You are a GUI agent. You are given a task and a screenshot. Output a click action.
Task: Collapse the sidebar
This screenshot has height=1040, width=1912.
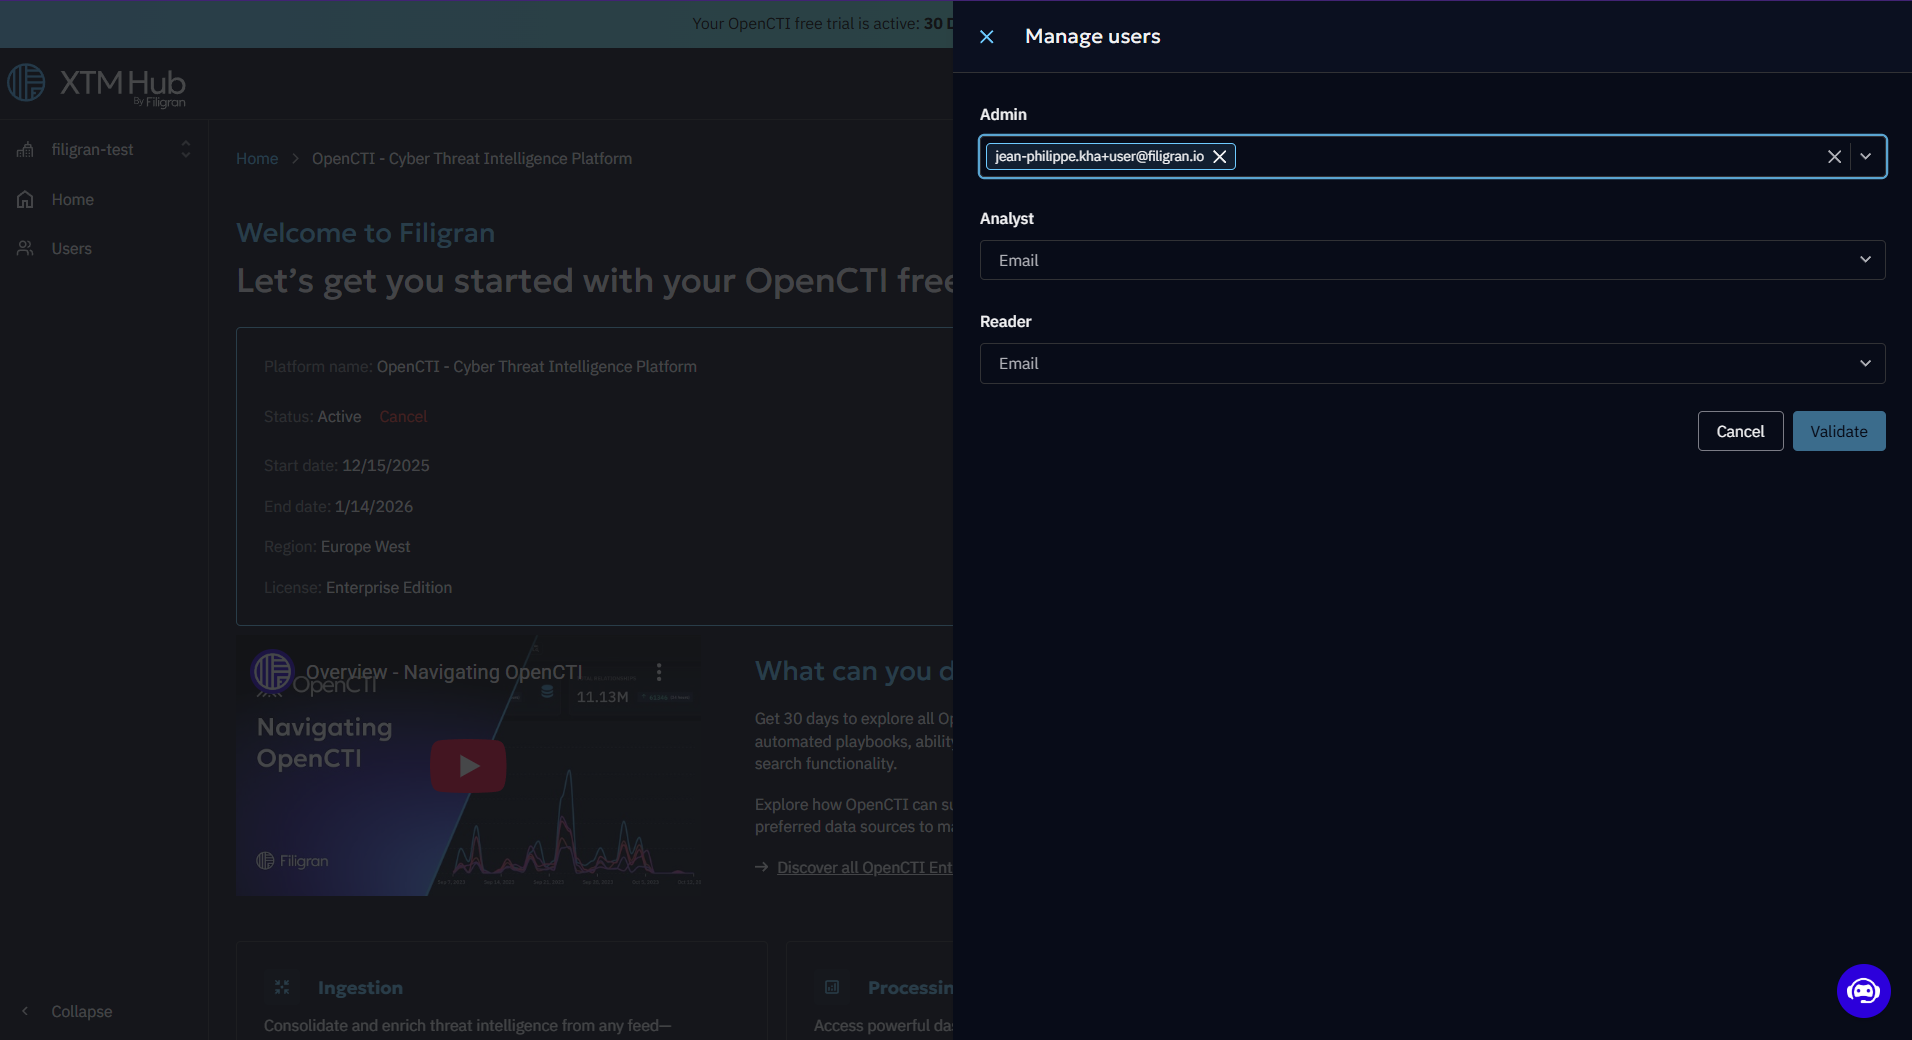click(81, 1012)
